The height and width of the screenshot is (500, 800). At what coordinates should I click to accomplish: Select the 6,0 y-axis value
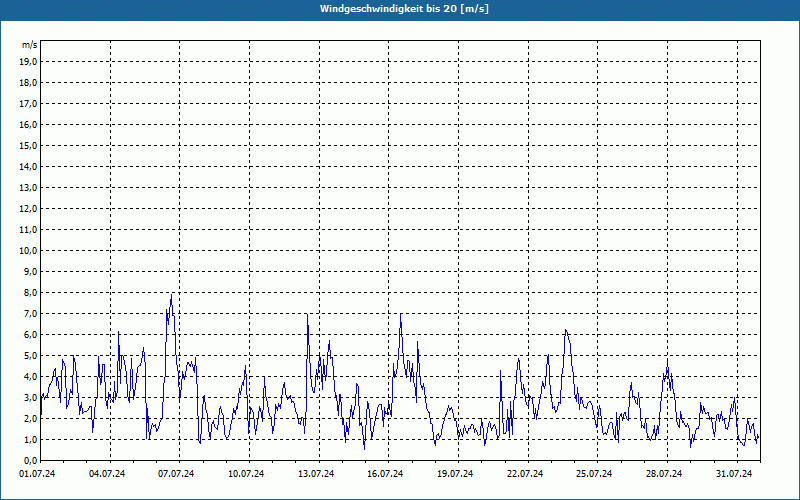[x=30, y=335]
